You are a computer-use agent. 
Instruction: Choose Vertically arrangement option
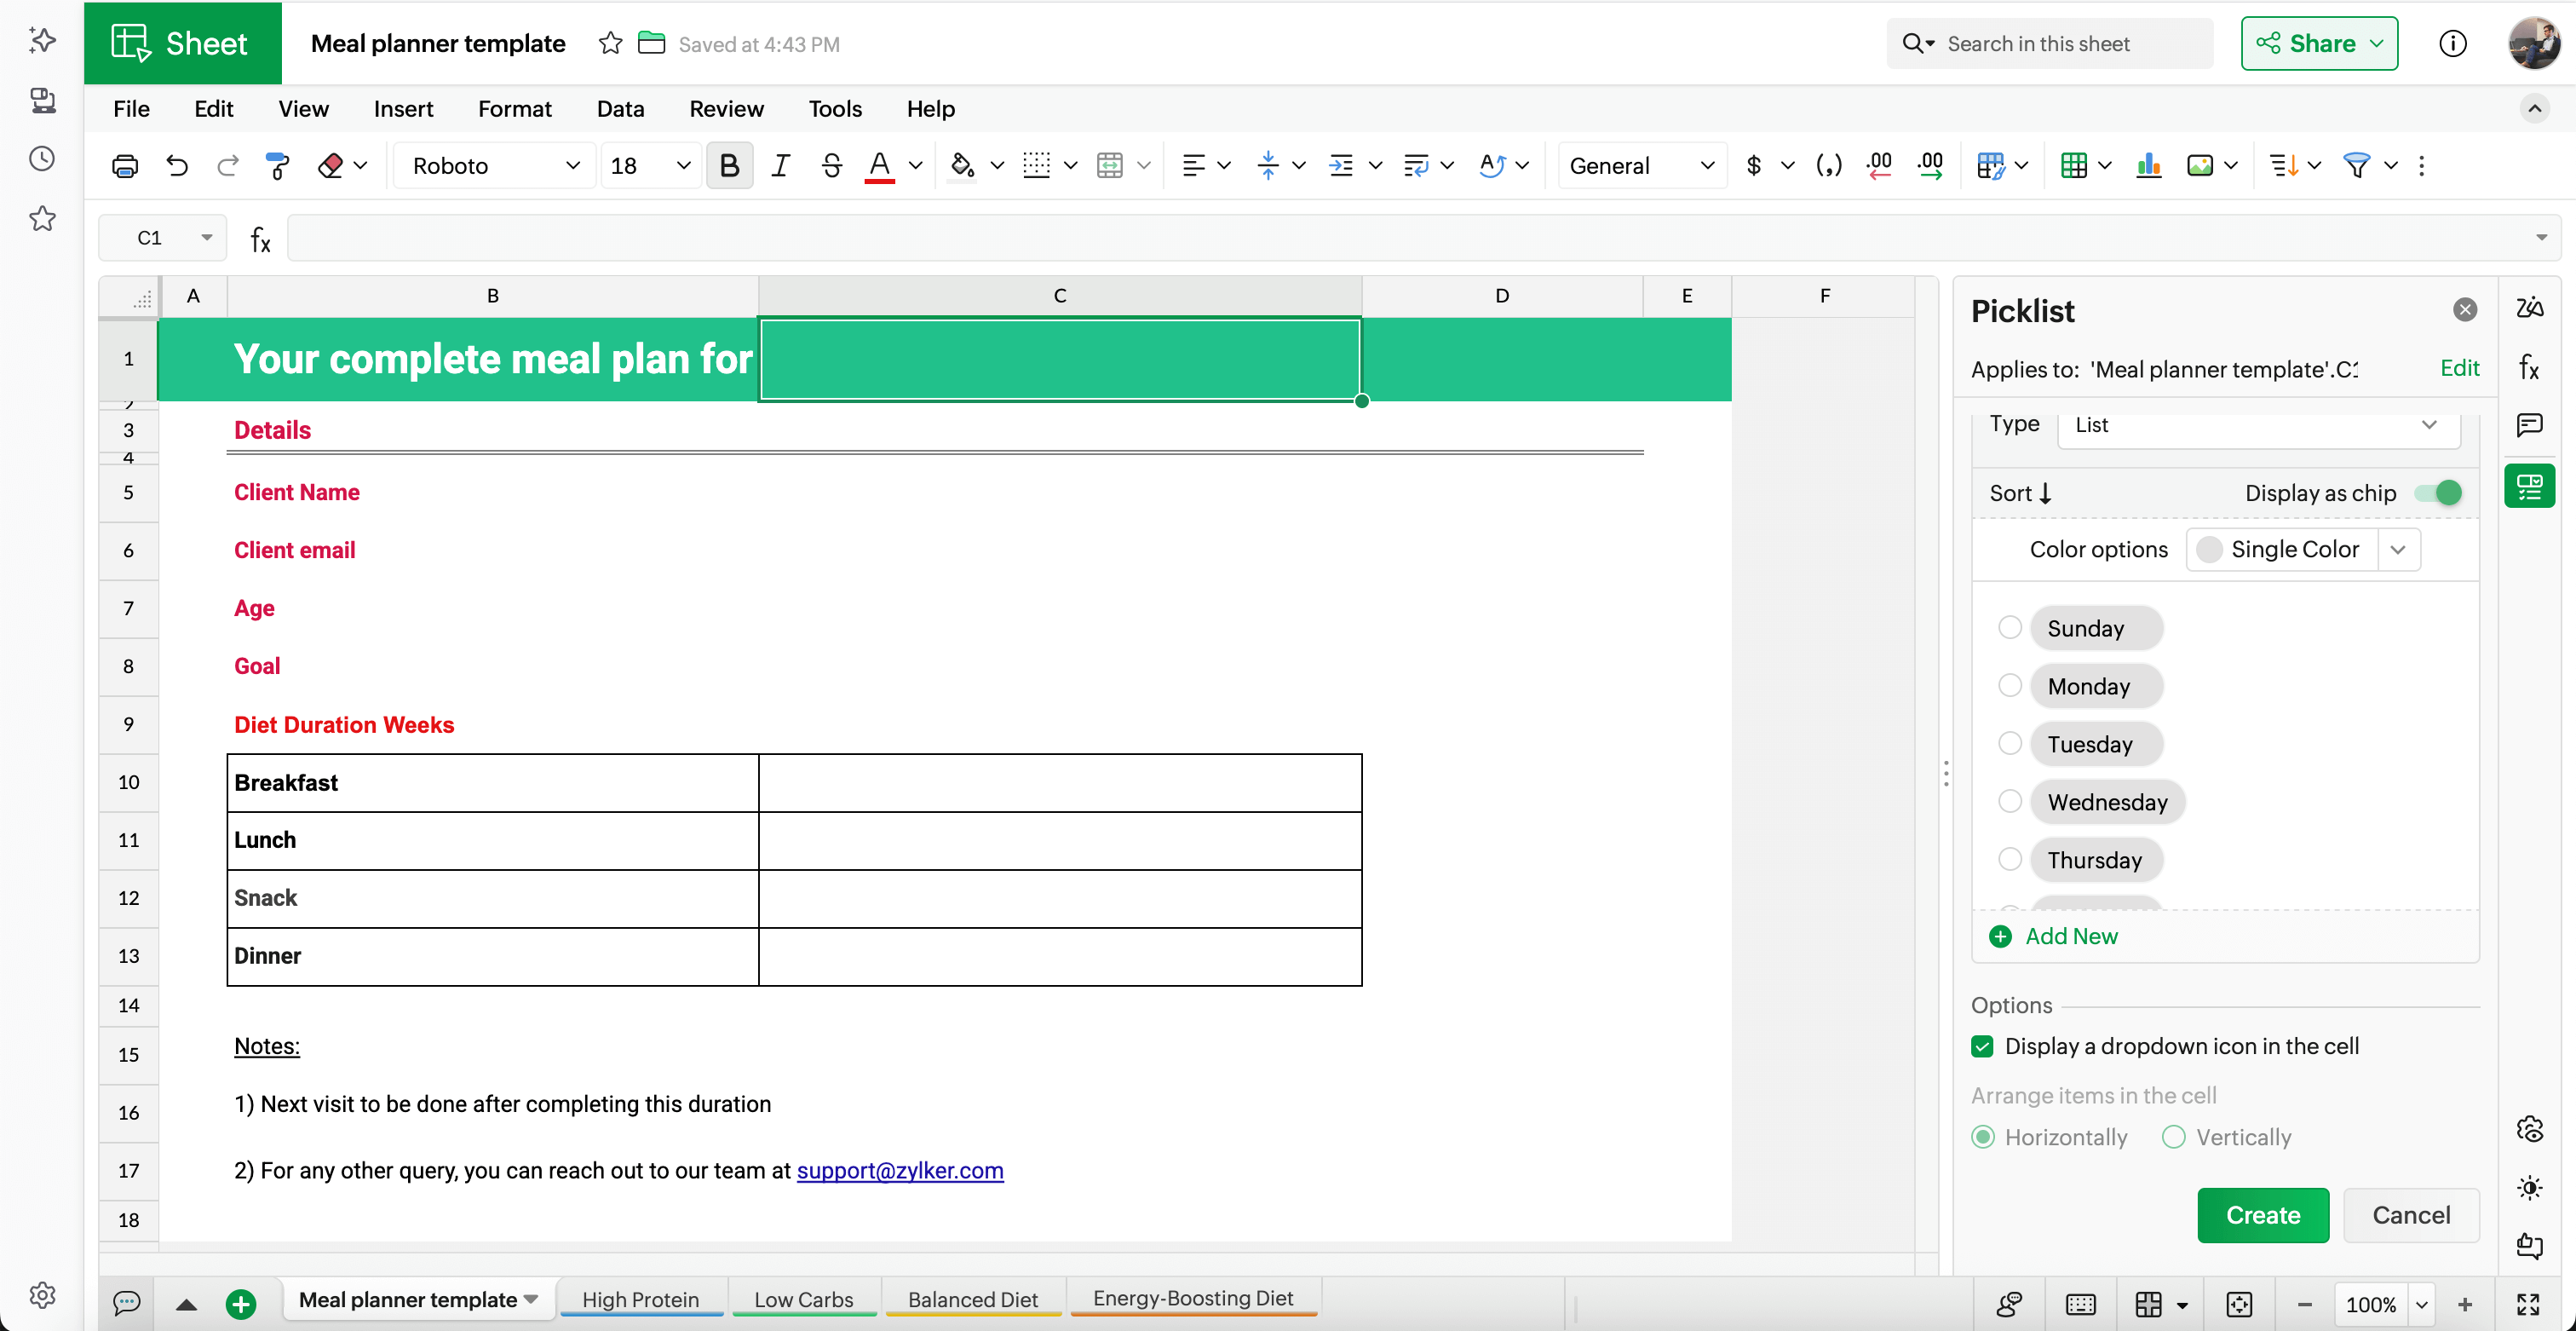coord(2173,1138)
